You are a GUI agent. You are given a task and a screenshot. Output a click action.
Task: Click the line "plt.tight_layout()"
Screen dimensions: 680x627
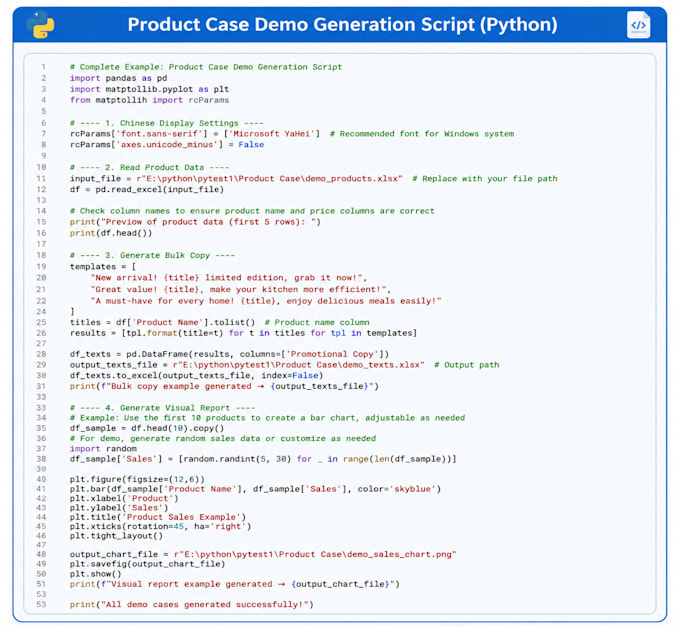[116, 536]
